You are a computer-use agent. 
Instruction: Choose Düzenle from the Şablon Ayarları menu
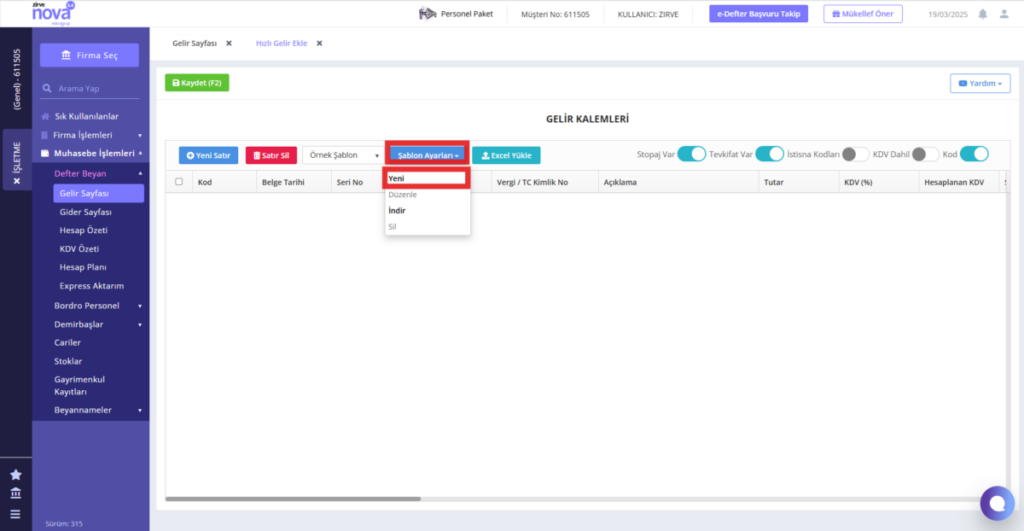click(426, 195)
